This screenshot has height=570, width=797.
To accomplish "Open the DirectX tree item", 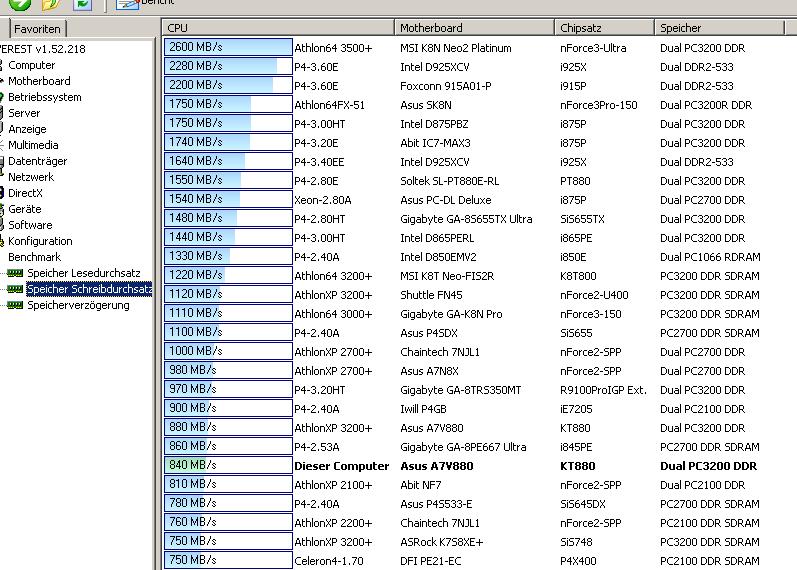I will (x=25, y=193).
